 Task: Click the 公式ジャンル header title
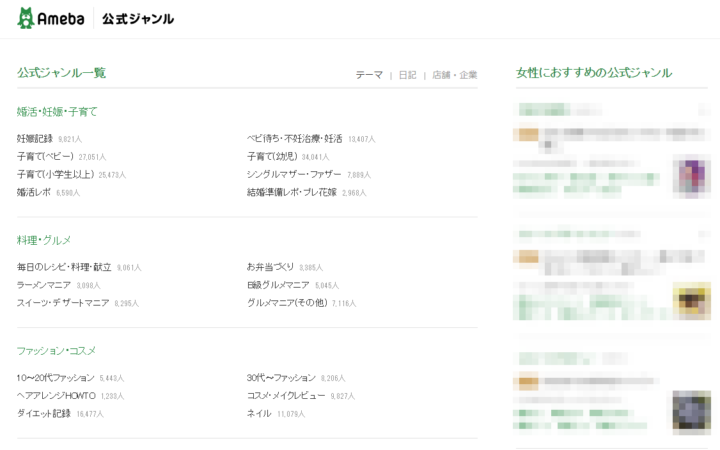coord(137,19)
